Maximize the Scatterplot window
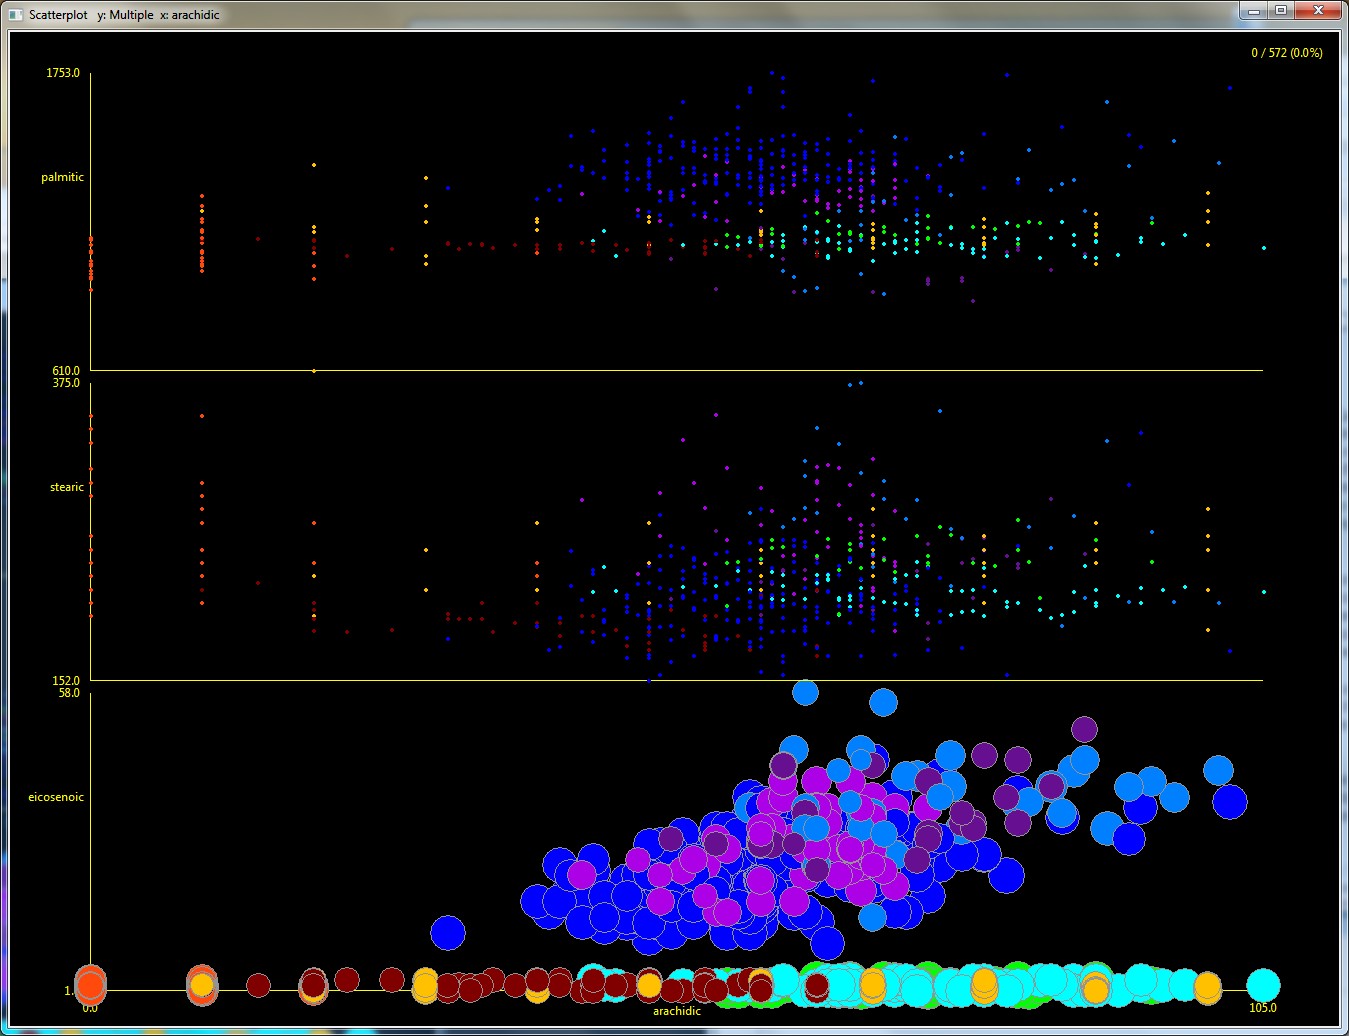 tap(1281, 10)
